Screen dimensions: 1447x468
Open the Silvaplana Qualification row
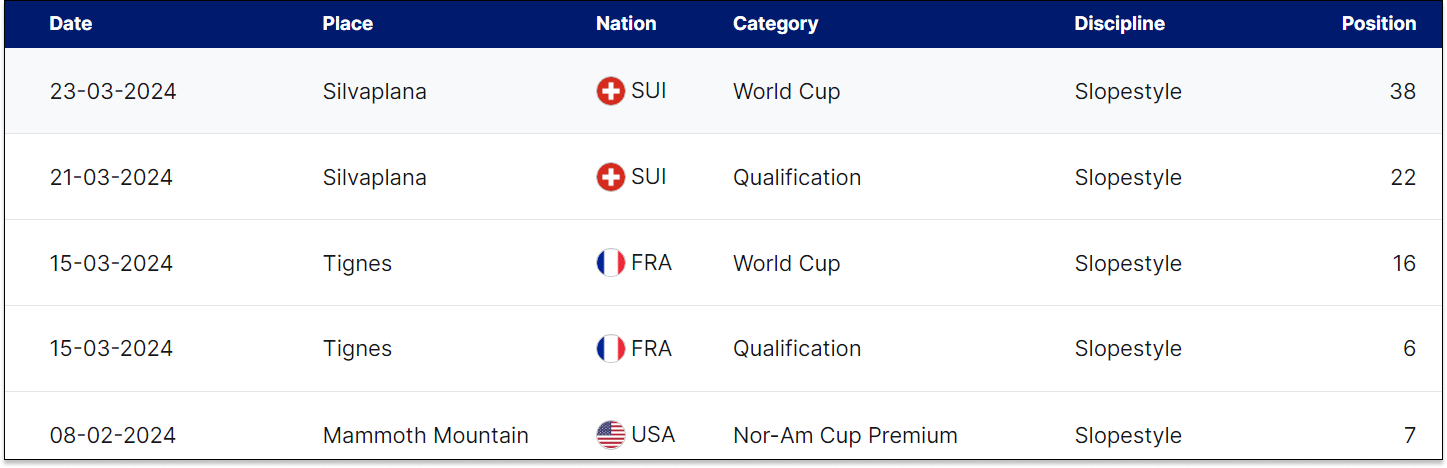[723, 177]
